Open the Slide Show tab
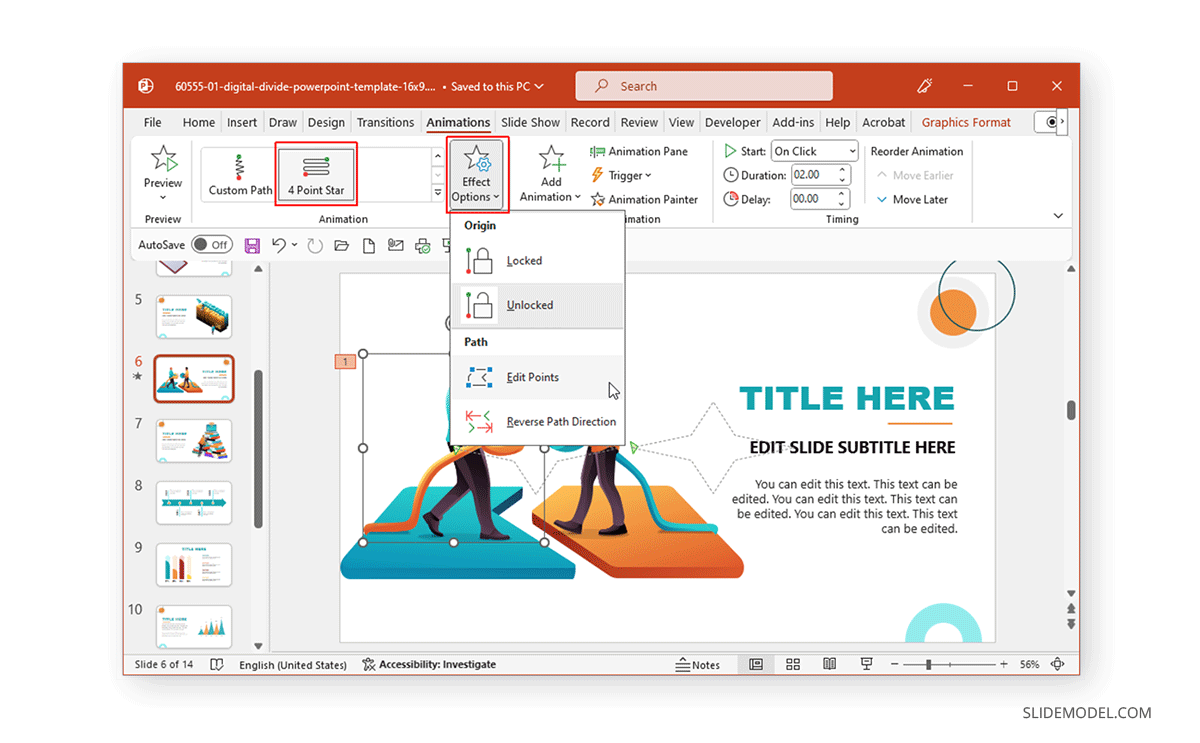Viewport: 1200px width, 743px height. point(530,122)
